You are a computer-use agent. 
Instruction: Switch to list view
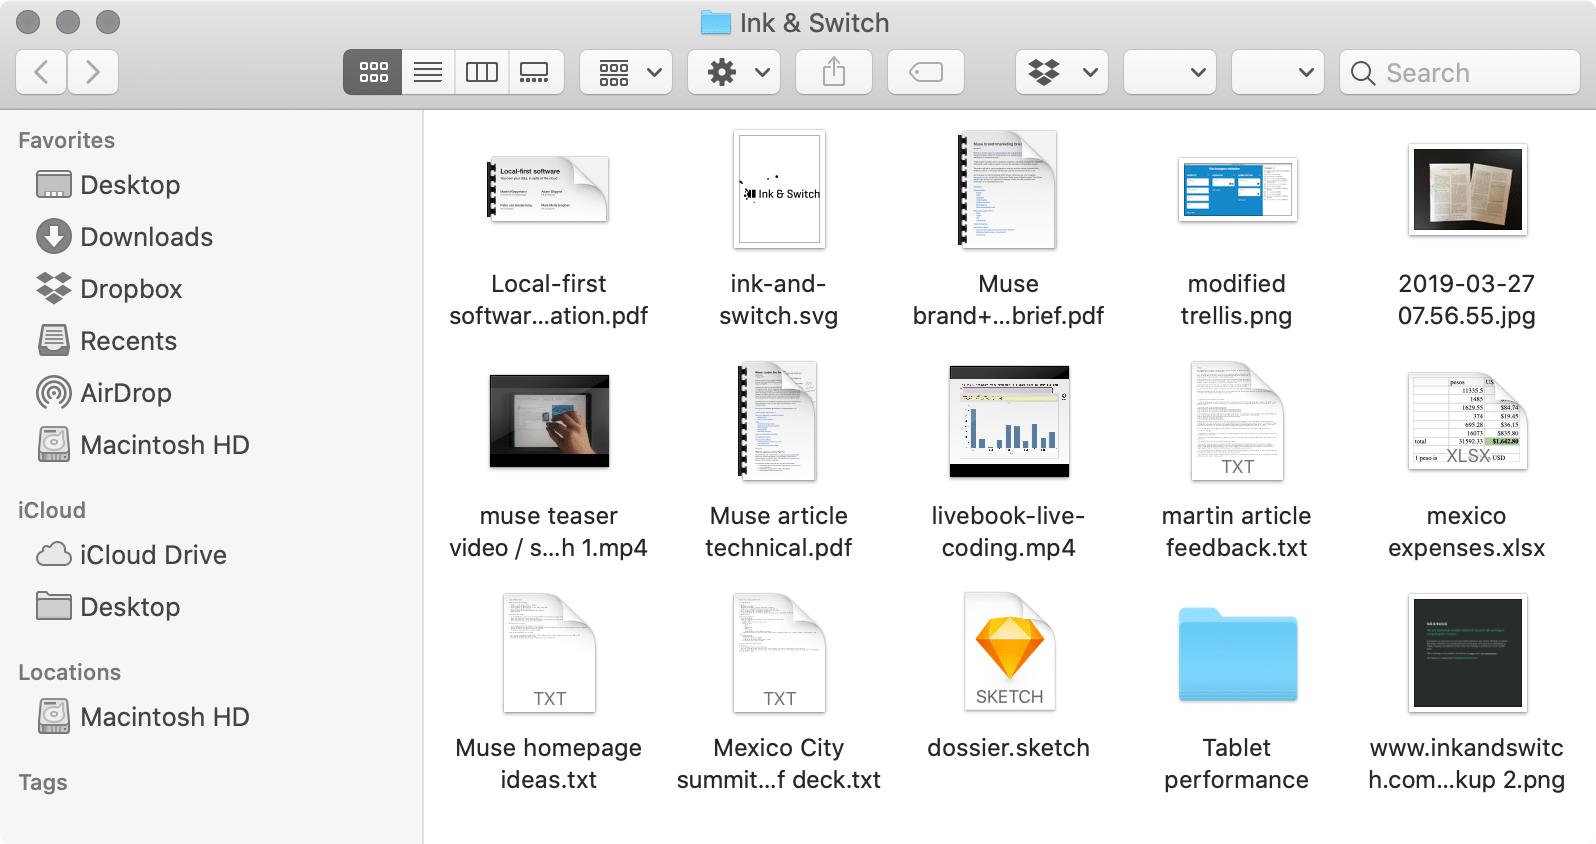[428, 72]
